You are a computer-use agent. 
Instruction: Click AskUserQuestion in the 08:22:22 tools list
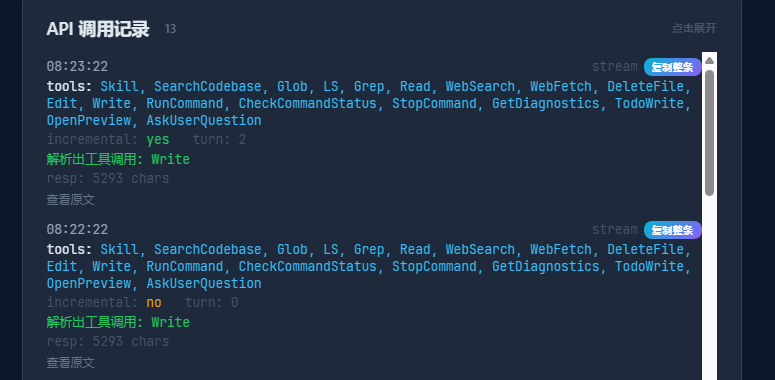(204, 284)
